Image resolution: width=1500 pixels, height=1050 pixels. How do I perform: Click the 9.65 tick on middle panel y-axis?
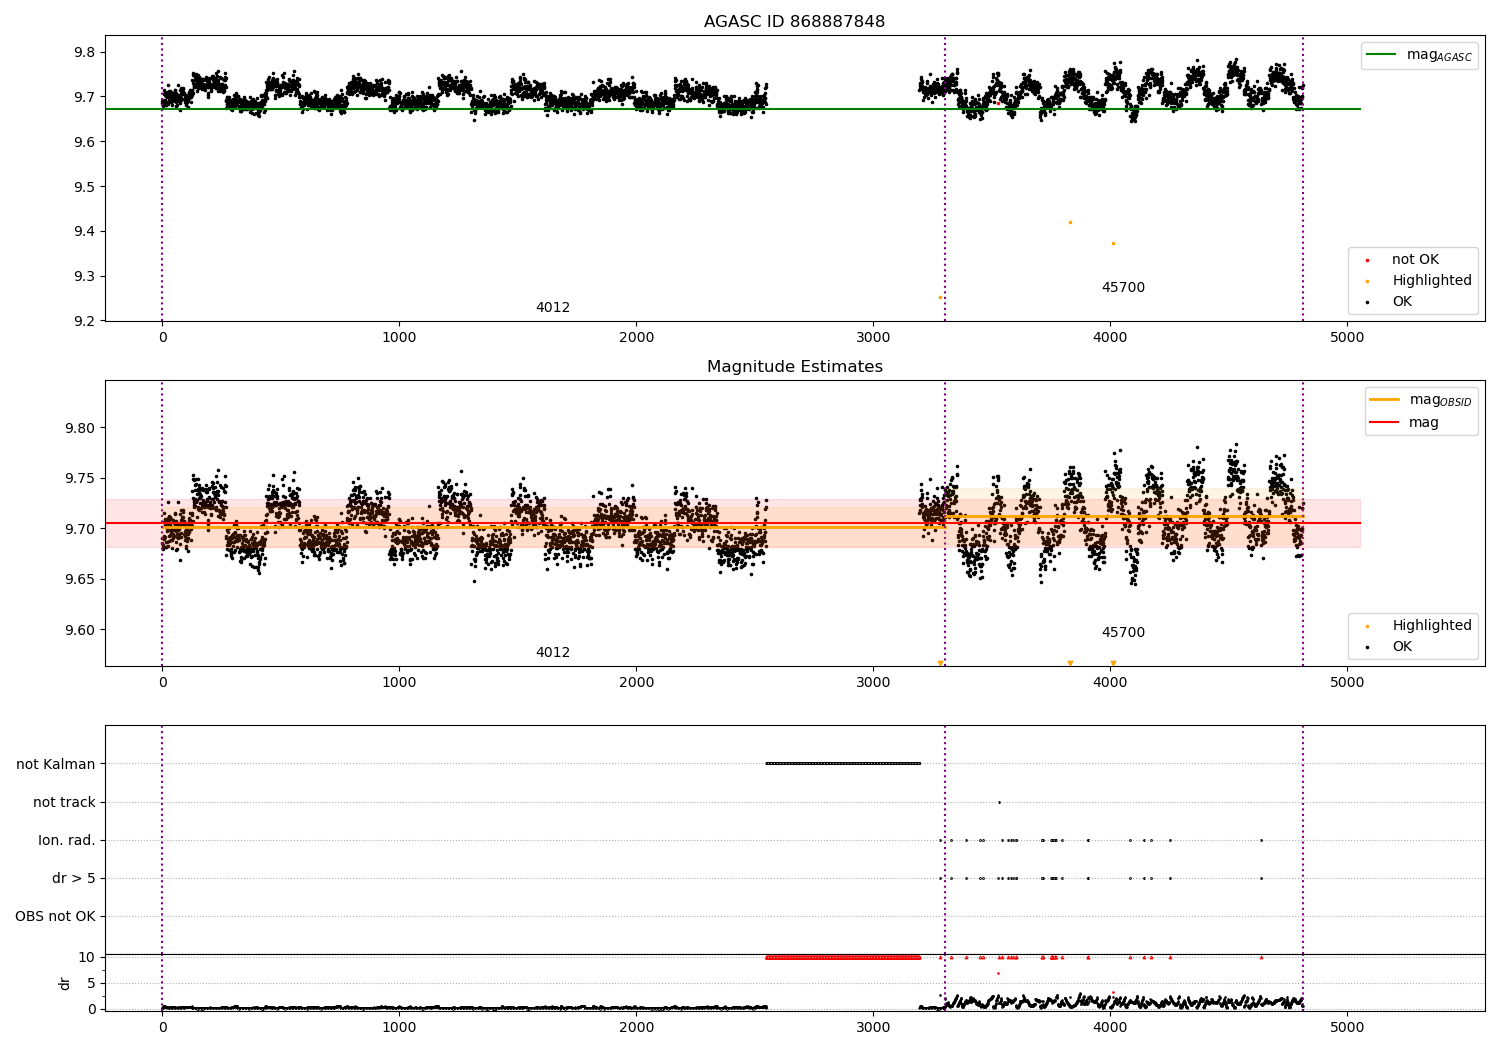click(82, 580)
